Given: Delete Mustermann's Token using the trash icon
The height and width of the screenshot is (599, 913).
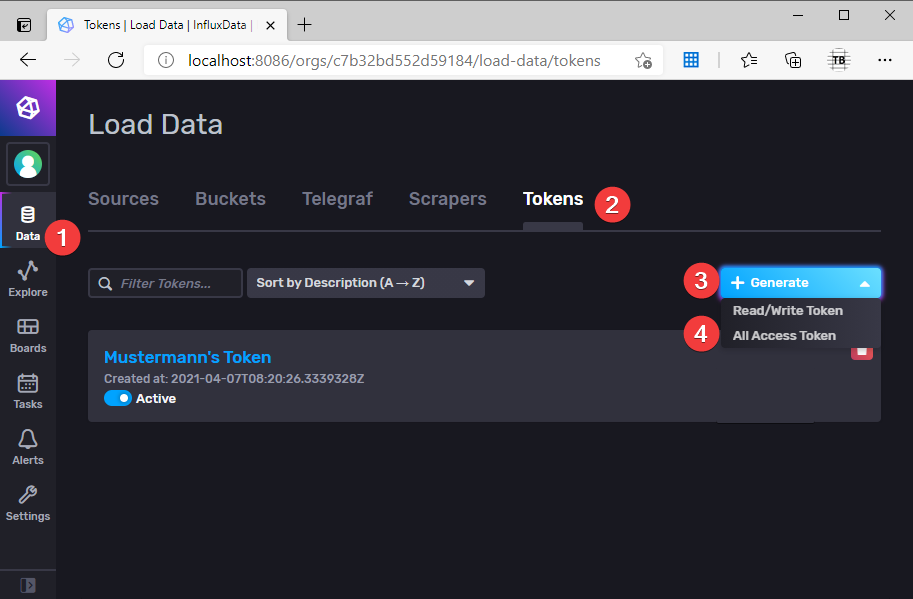Looking at the screenshot, I should pyautogui.click(x=862, y=352).
